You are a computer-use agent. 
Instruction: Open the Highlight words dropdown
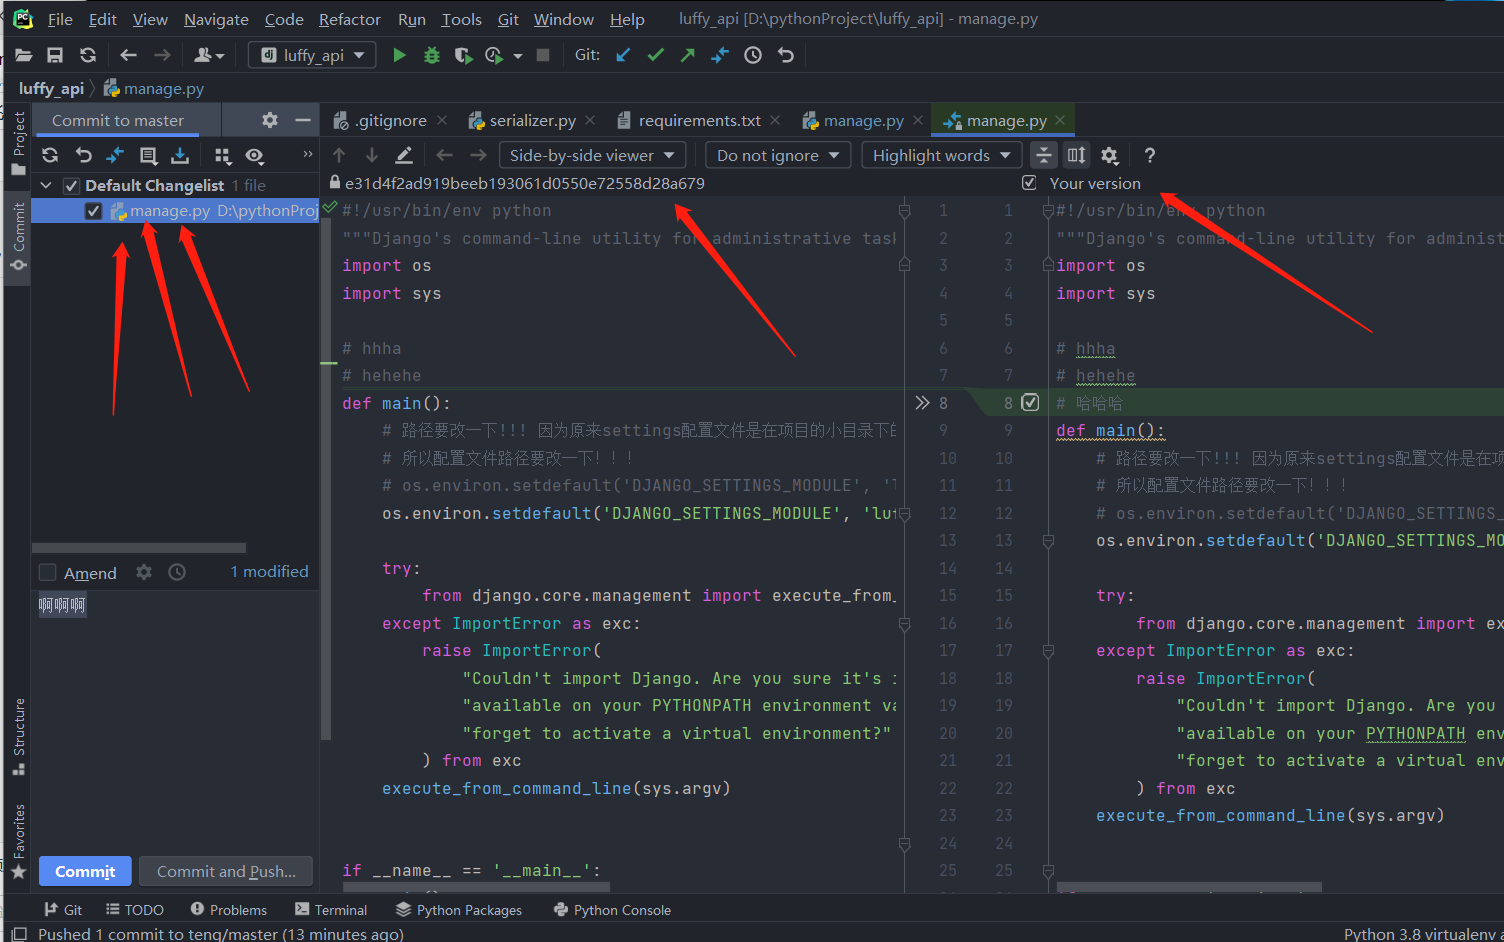pos(941,155)
